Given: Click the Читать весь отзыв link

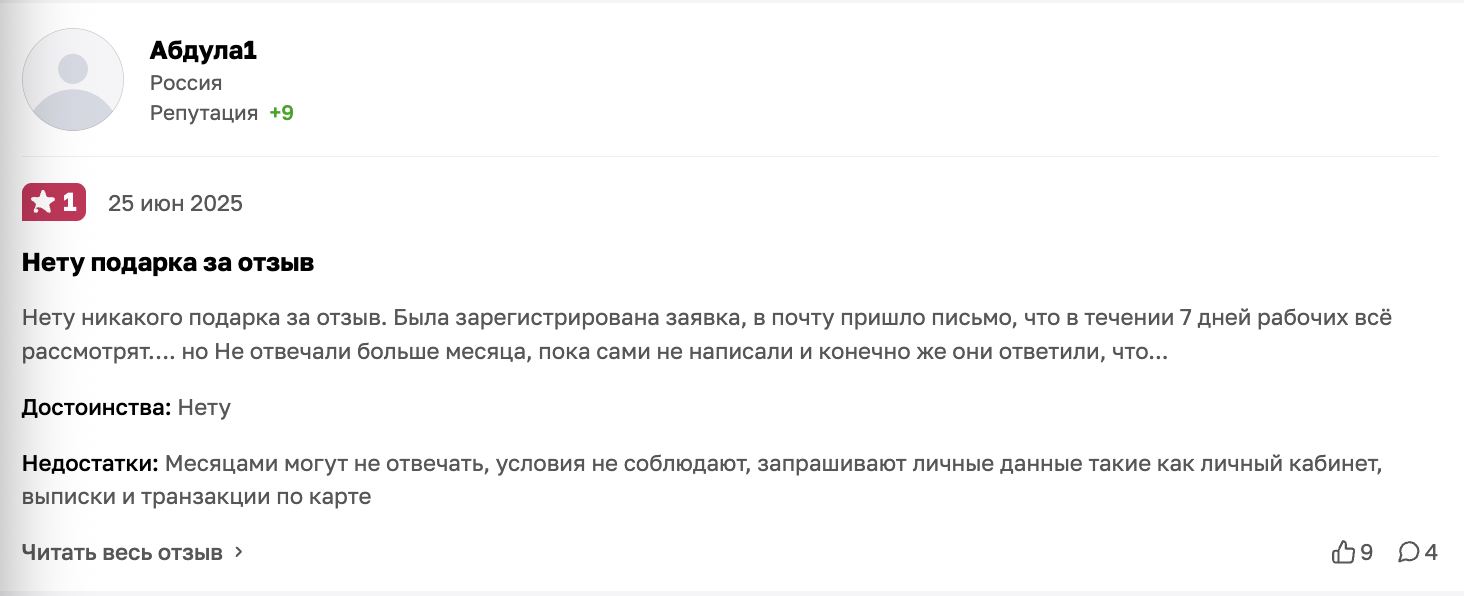Looking at the screenshot, I should [x=120, y=551].
